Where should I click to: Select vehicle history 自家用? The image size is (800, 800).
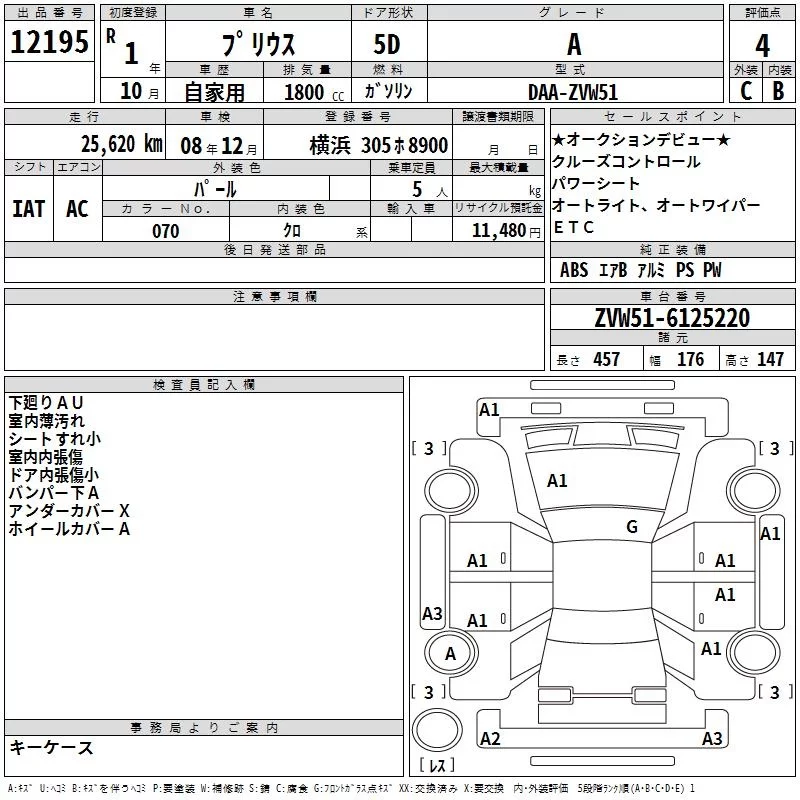click(x=214, y=92)
